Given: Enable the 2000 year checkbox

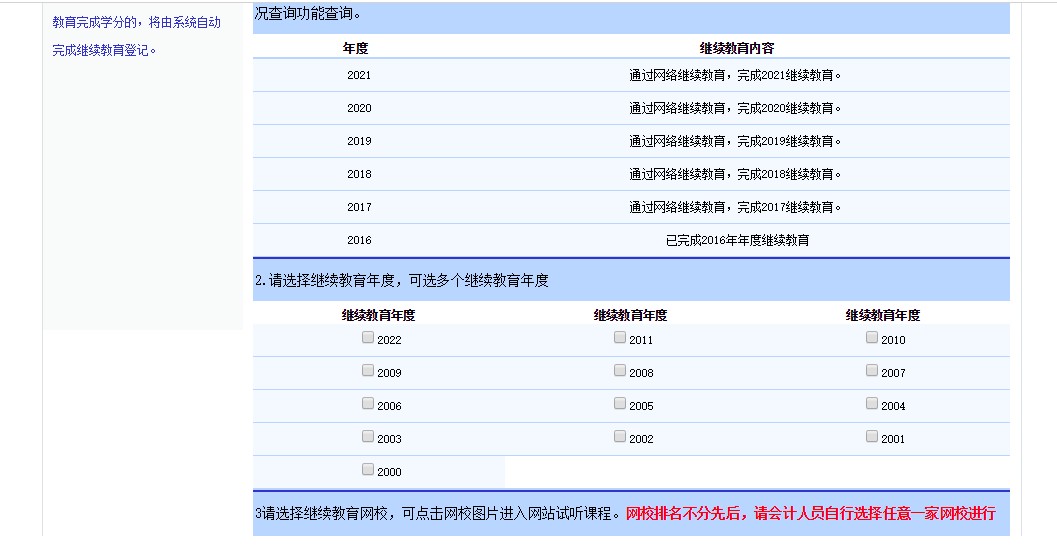Looking at the screenshot, I should click(x=368, y=470).
